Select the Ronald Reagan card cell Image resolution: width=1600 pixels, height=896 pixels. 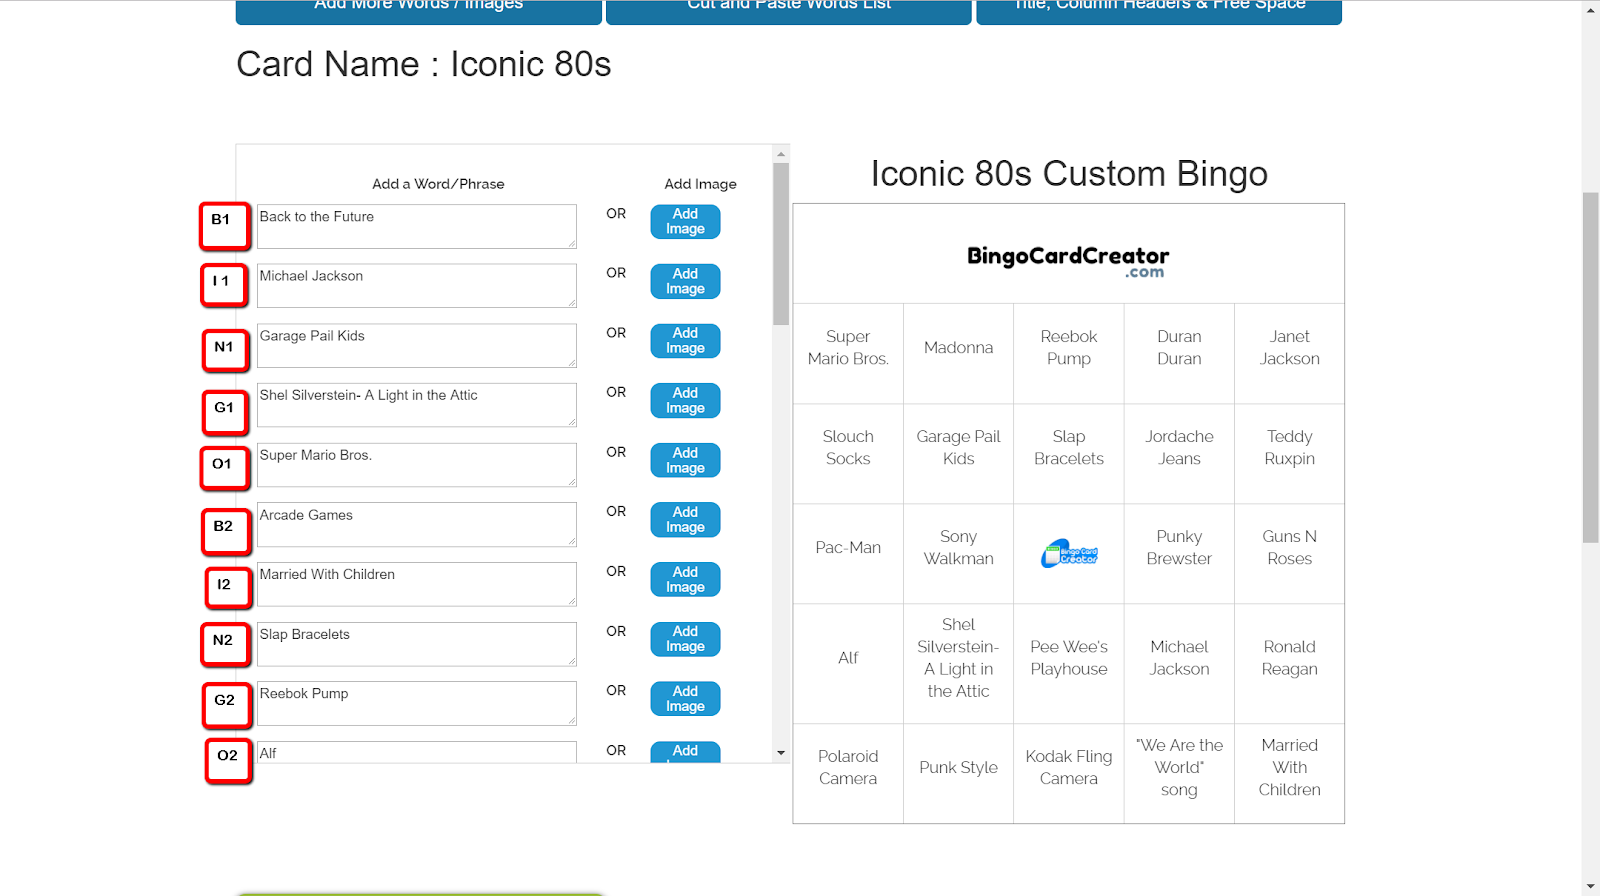tap(1290, 664)
